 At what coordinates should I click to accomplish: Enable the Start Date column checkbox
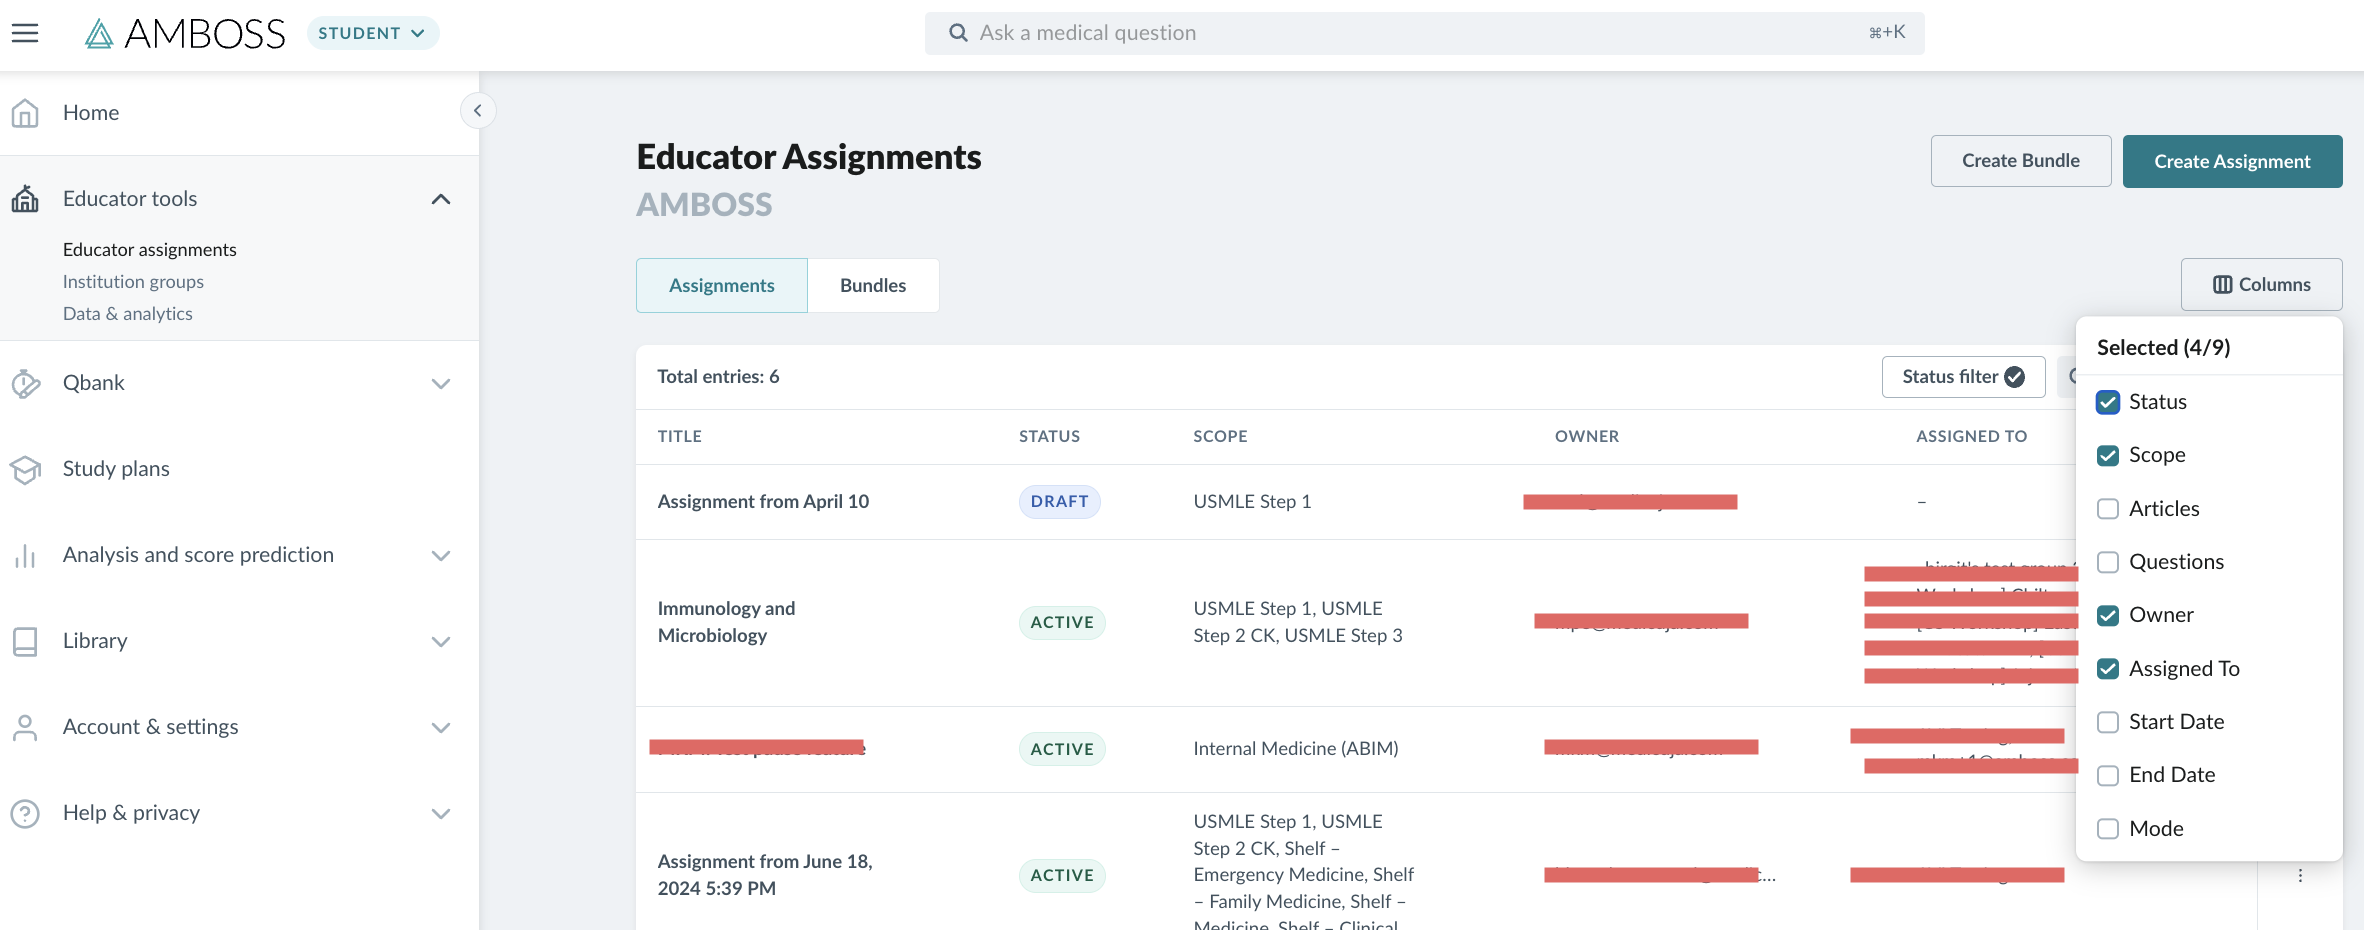(x=2108, y=722)
